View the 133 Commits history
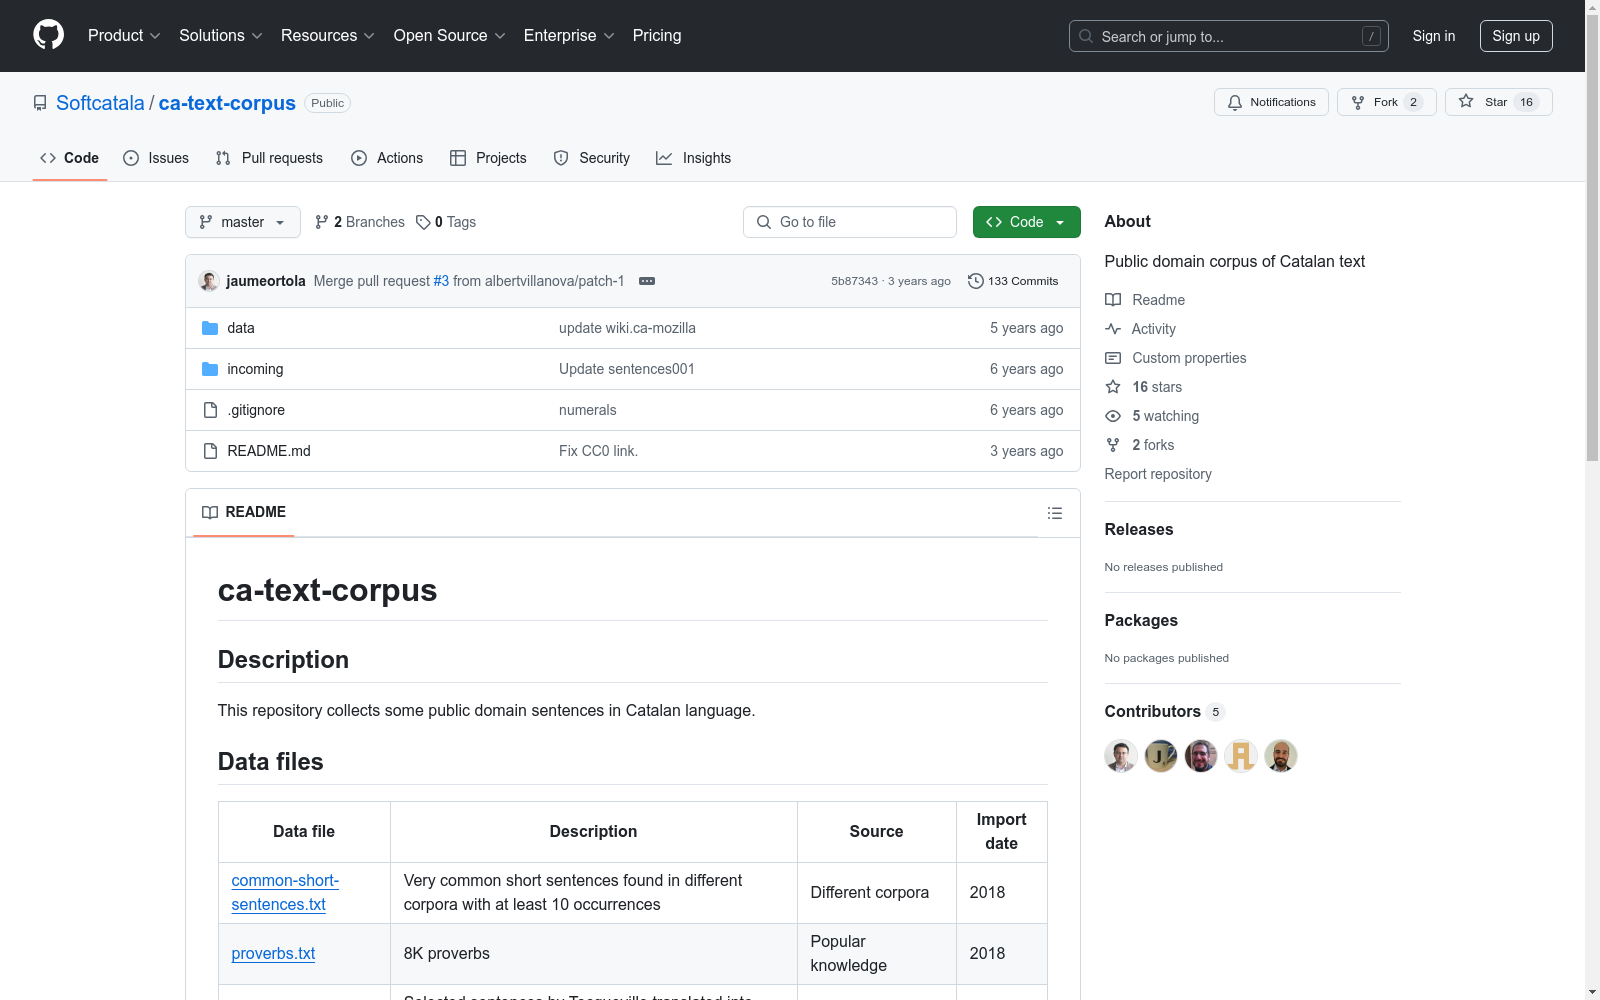Image resolution: width=1600 pixels, height=1000 pixels. coord(1013,281)
